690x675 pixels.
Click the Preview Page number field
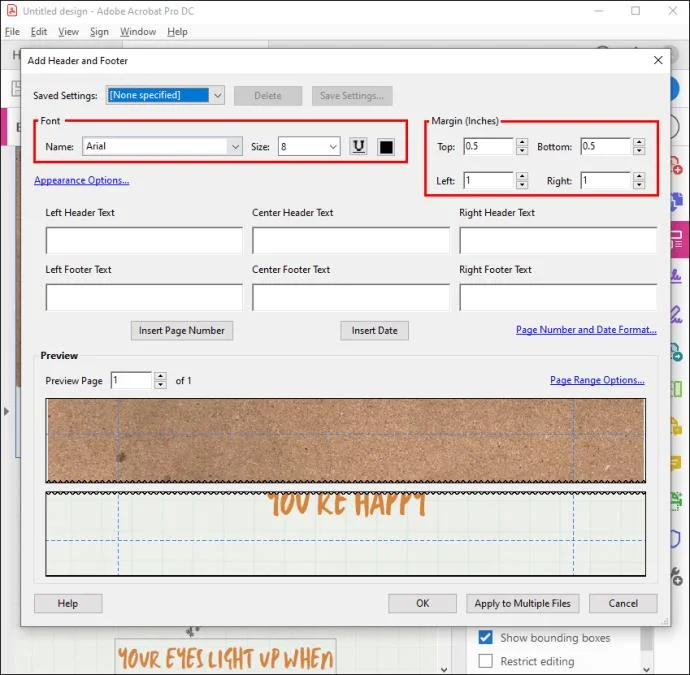click(132, 380)
